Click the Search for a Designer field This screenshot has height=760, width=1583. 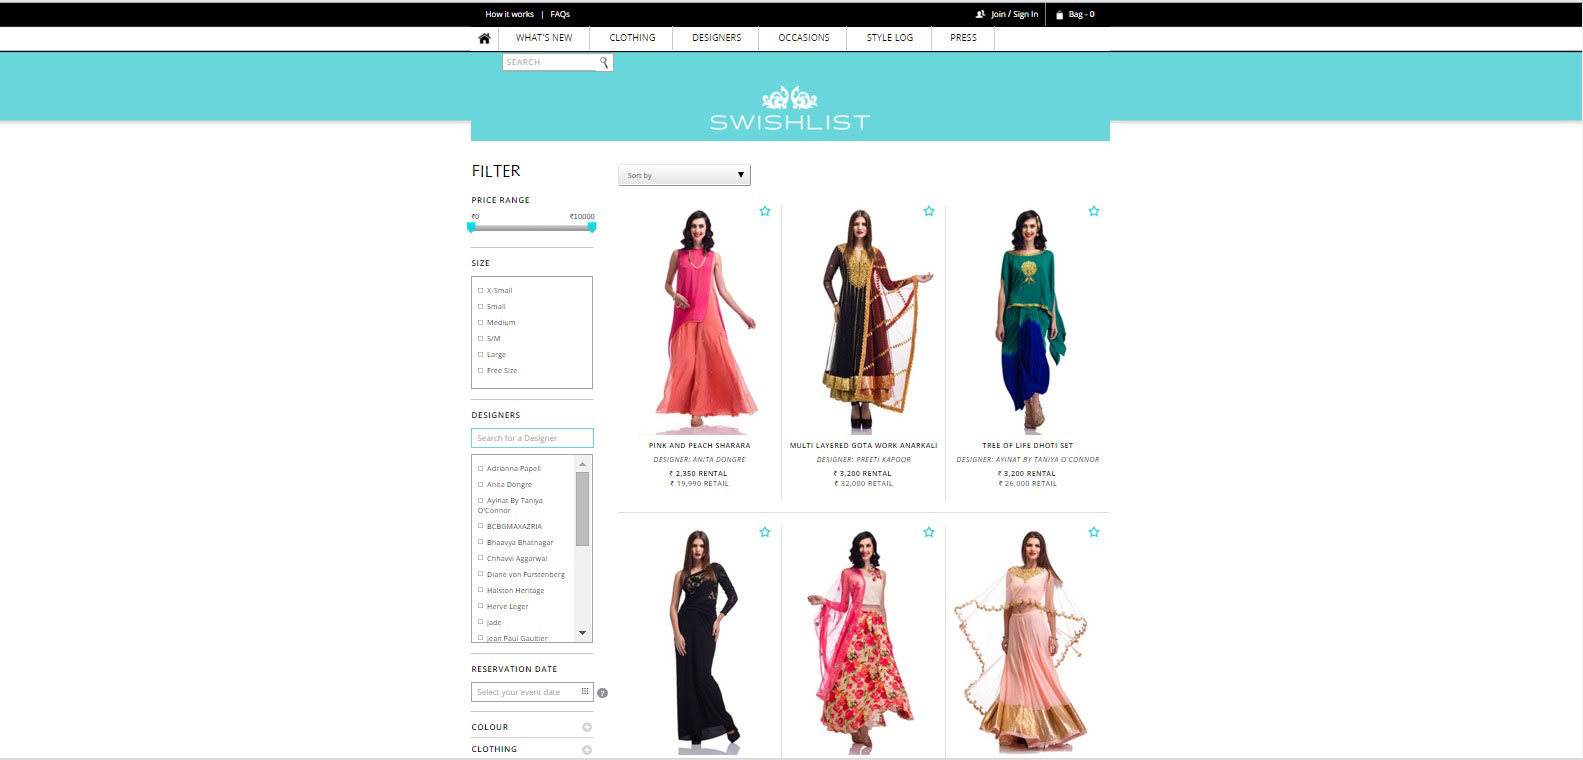pyautogui.click(x=532, y=438)
